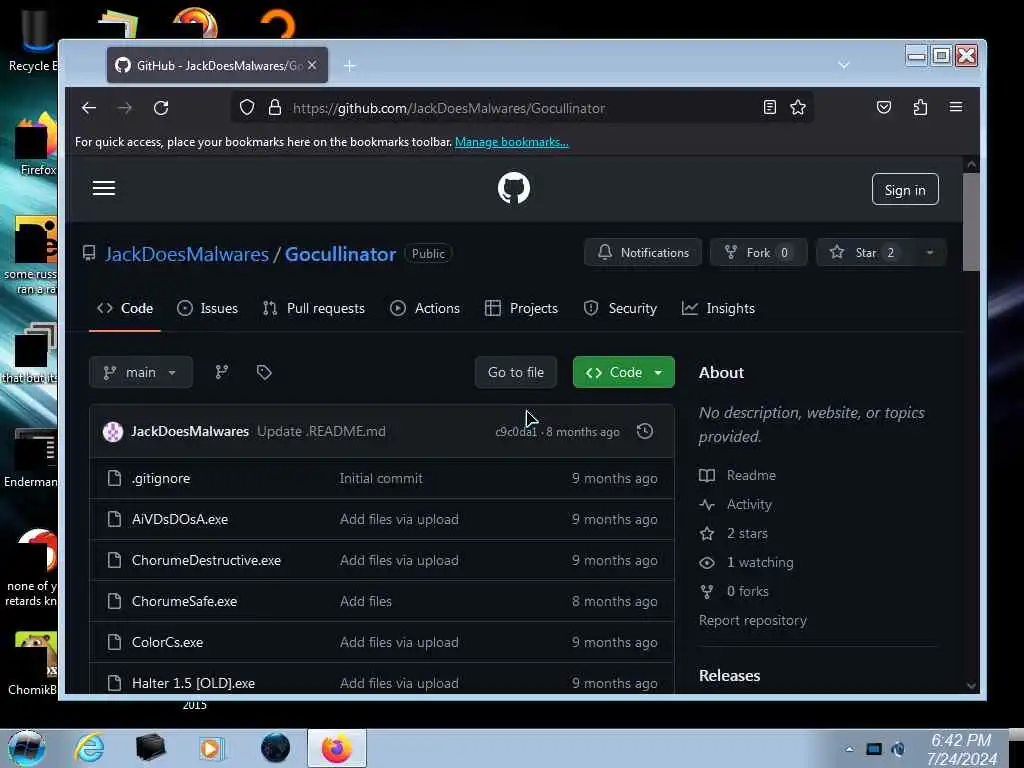
Task: Open the Pocket save icon
Action: coord(884,108)
